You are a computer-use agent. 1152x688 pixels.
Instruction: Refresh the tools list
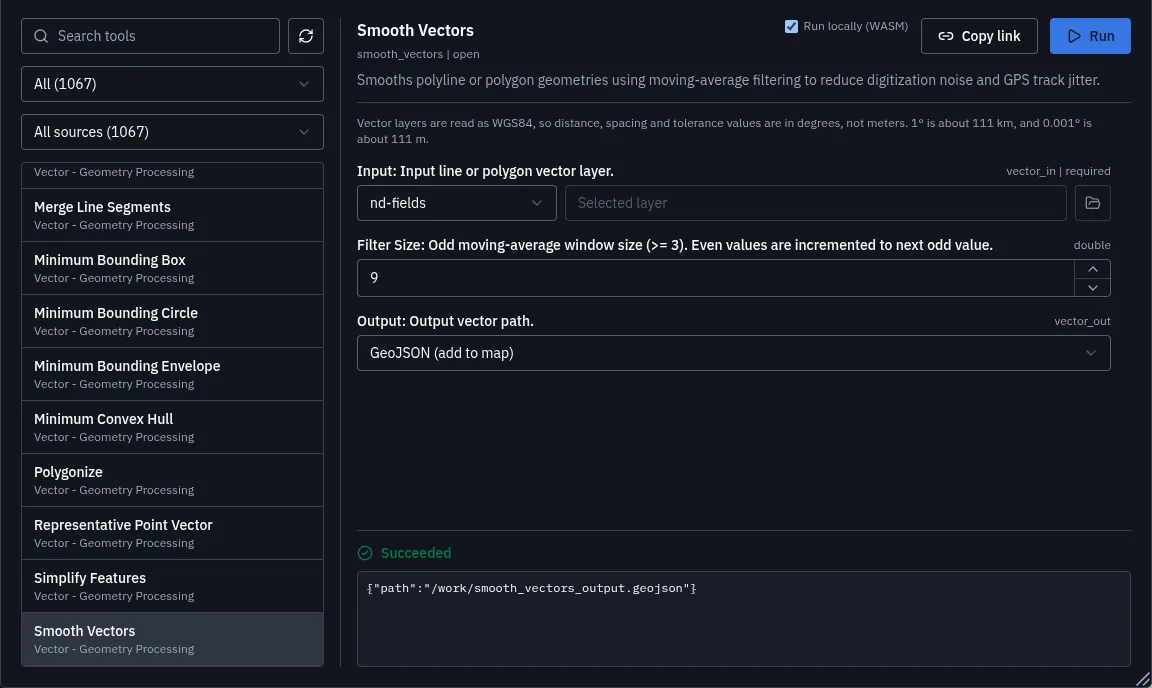coord(306,36)
